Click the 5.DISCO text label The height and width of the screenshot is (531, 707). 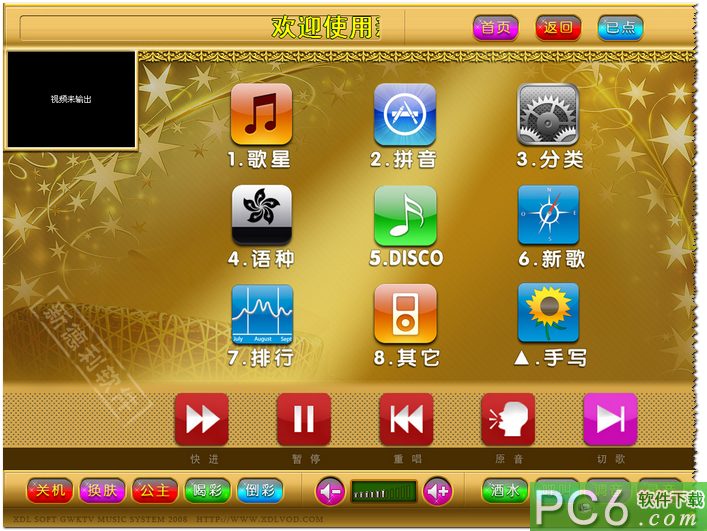click(x=406, y=258)
